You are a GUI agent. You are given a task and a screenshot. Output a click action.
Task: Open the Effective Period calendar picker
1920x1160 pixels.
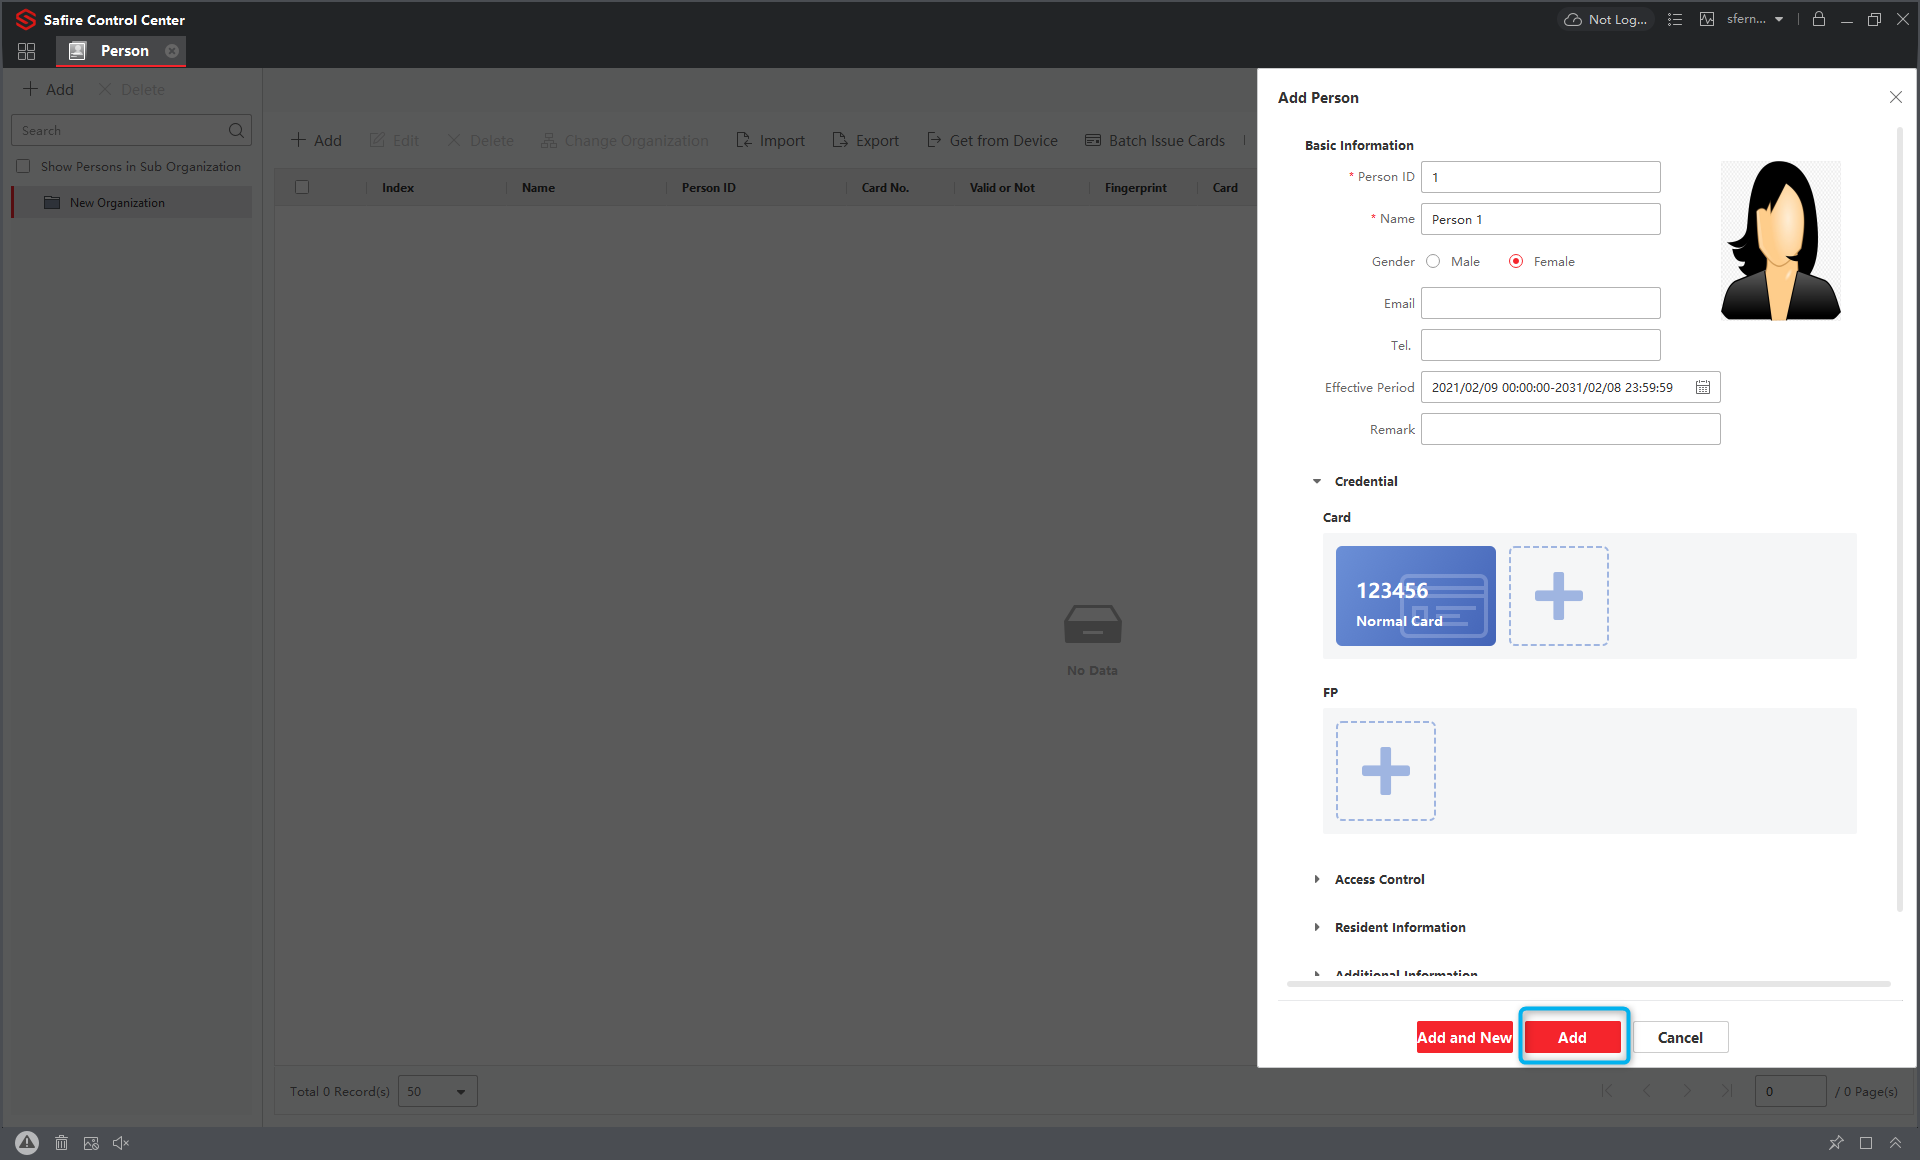tap(1704, 387)
